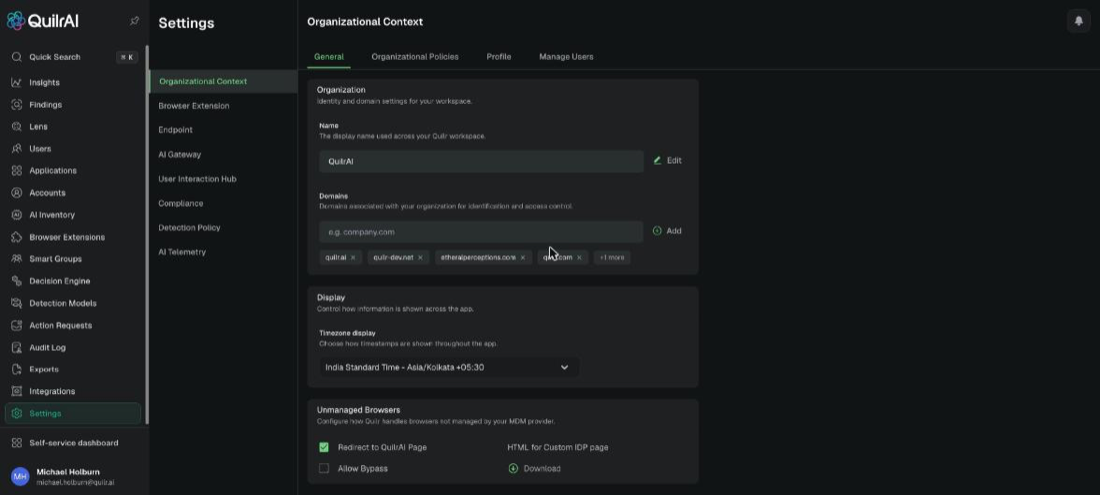Open Browser Extension settings
This screenshot has width=1100, height=495.
(x=194, y=106)
